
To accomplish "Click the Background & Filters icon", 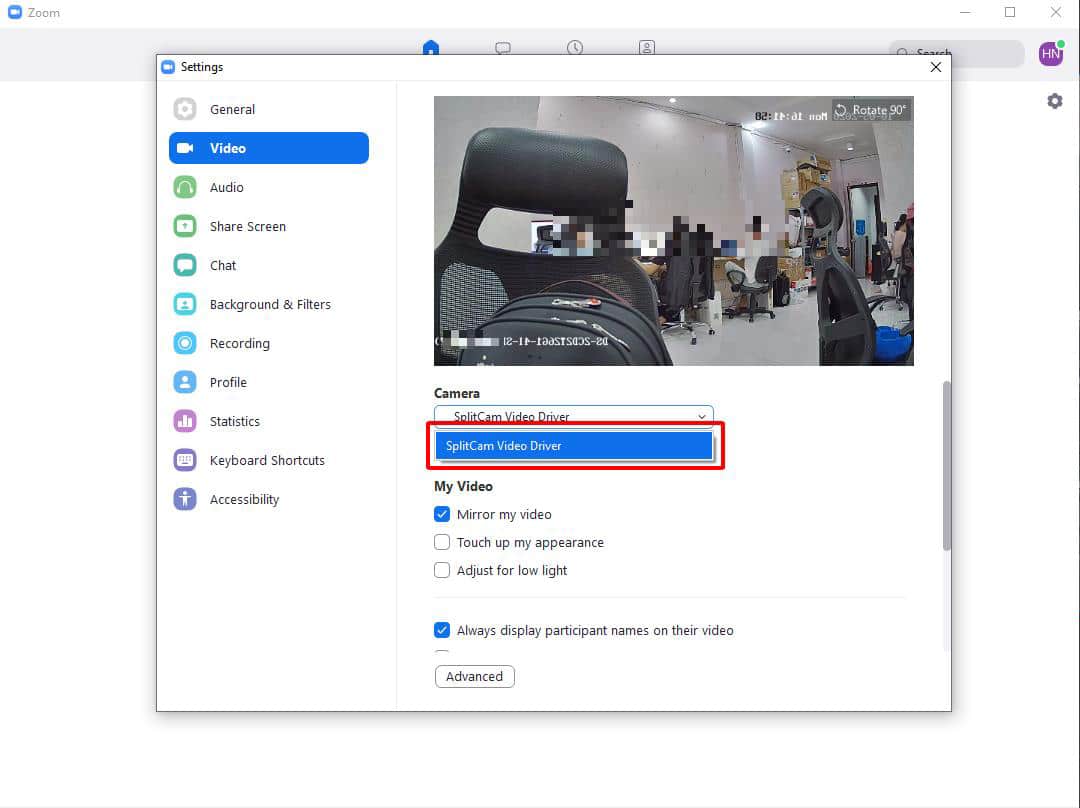I will (185, 304).
